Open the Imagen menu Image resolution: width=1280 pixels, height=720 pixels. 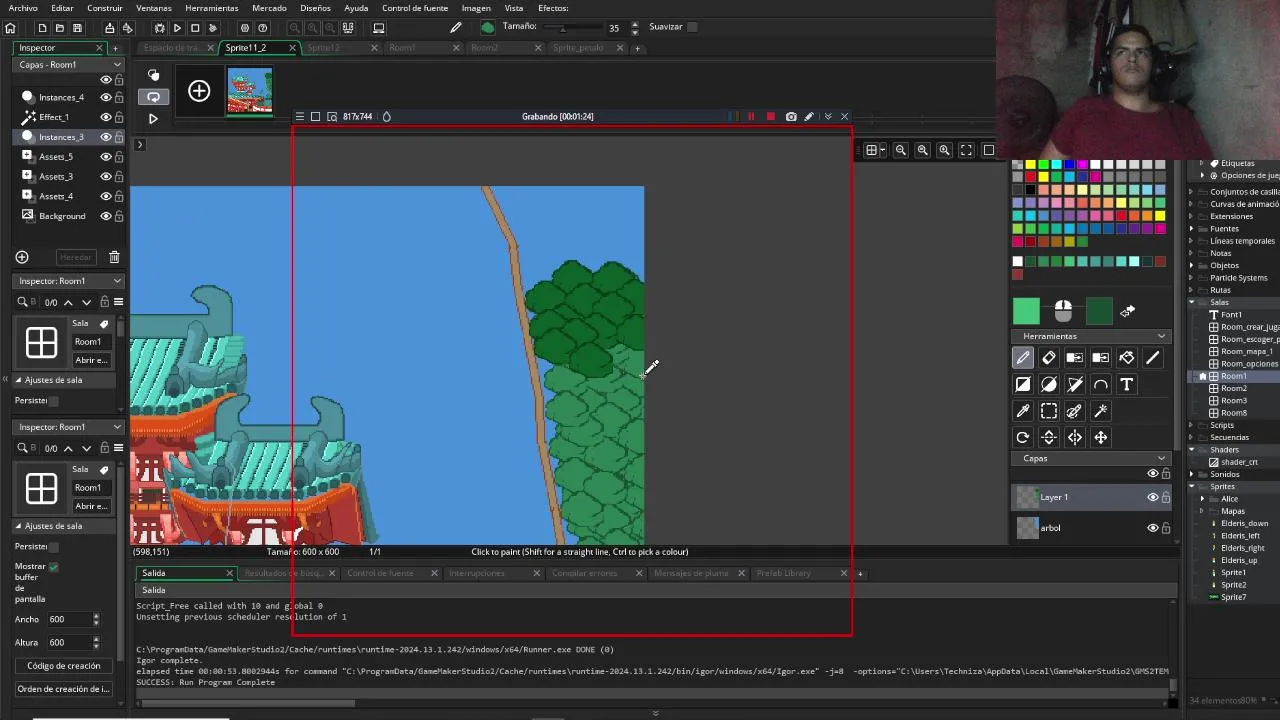point(476,8)
